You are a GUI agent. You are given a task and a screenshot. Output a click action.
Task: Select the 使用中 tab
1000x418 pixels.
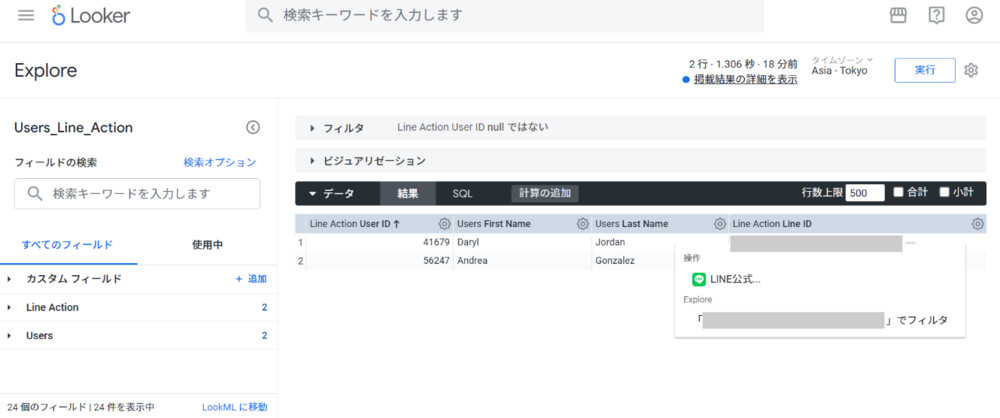(207, 244)
